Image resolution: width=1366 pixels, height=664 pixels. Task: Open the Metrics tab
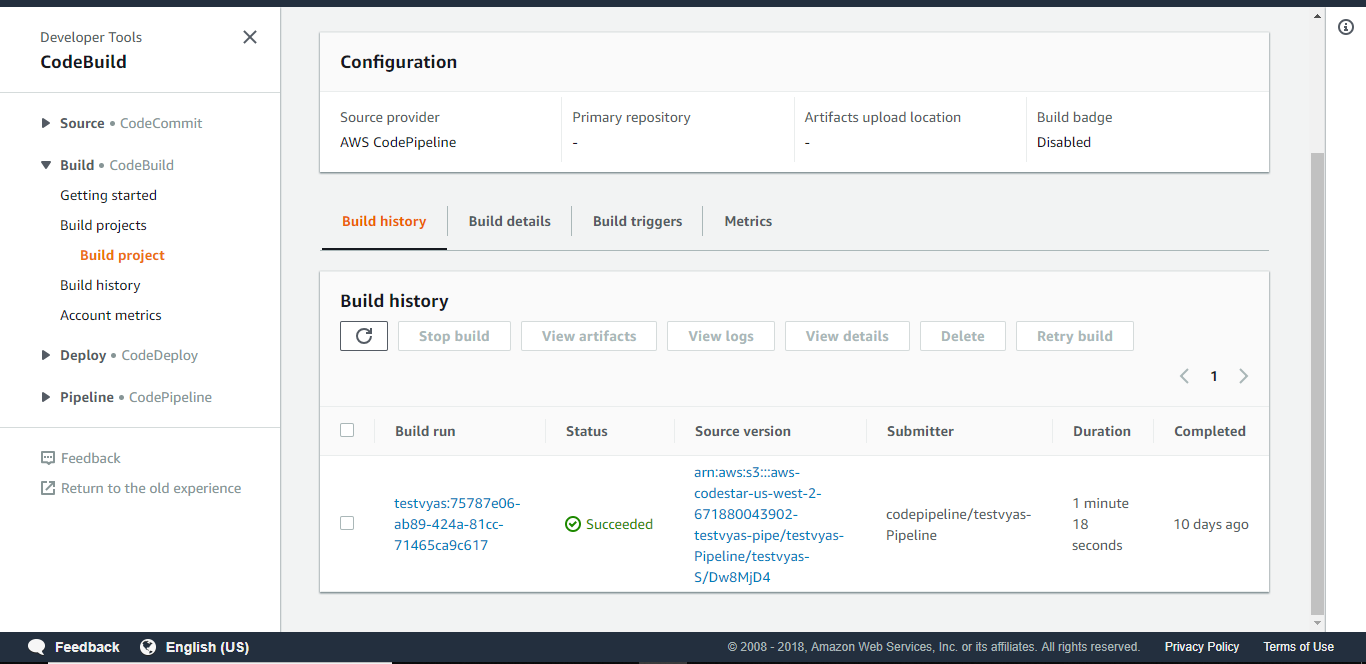tap(748, 221)
